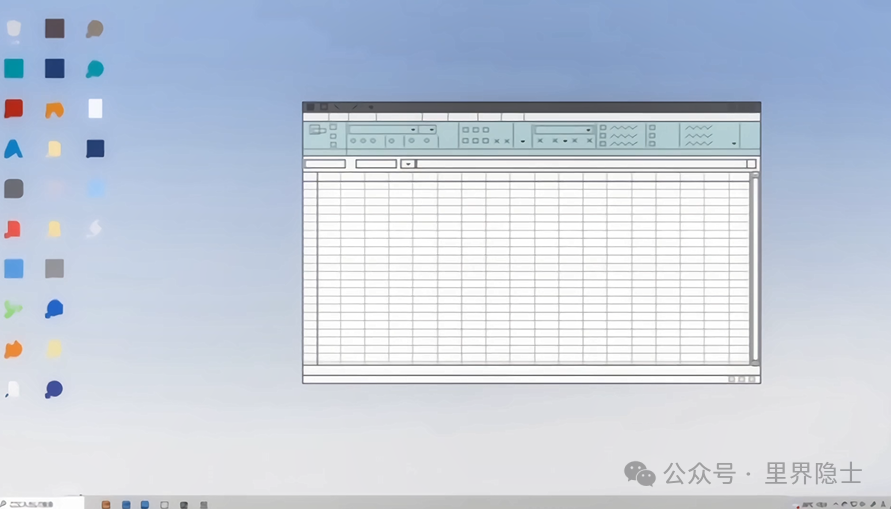Toggle the small box at formula bar's right end

(x=751, y=164)
